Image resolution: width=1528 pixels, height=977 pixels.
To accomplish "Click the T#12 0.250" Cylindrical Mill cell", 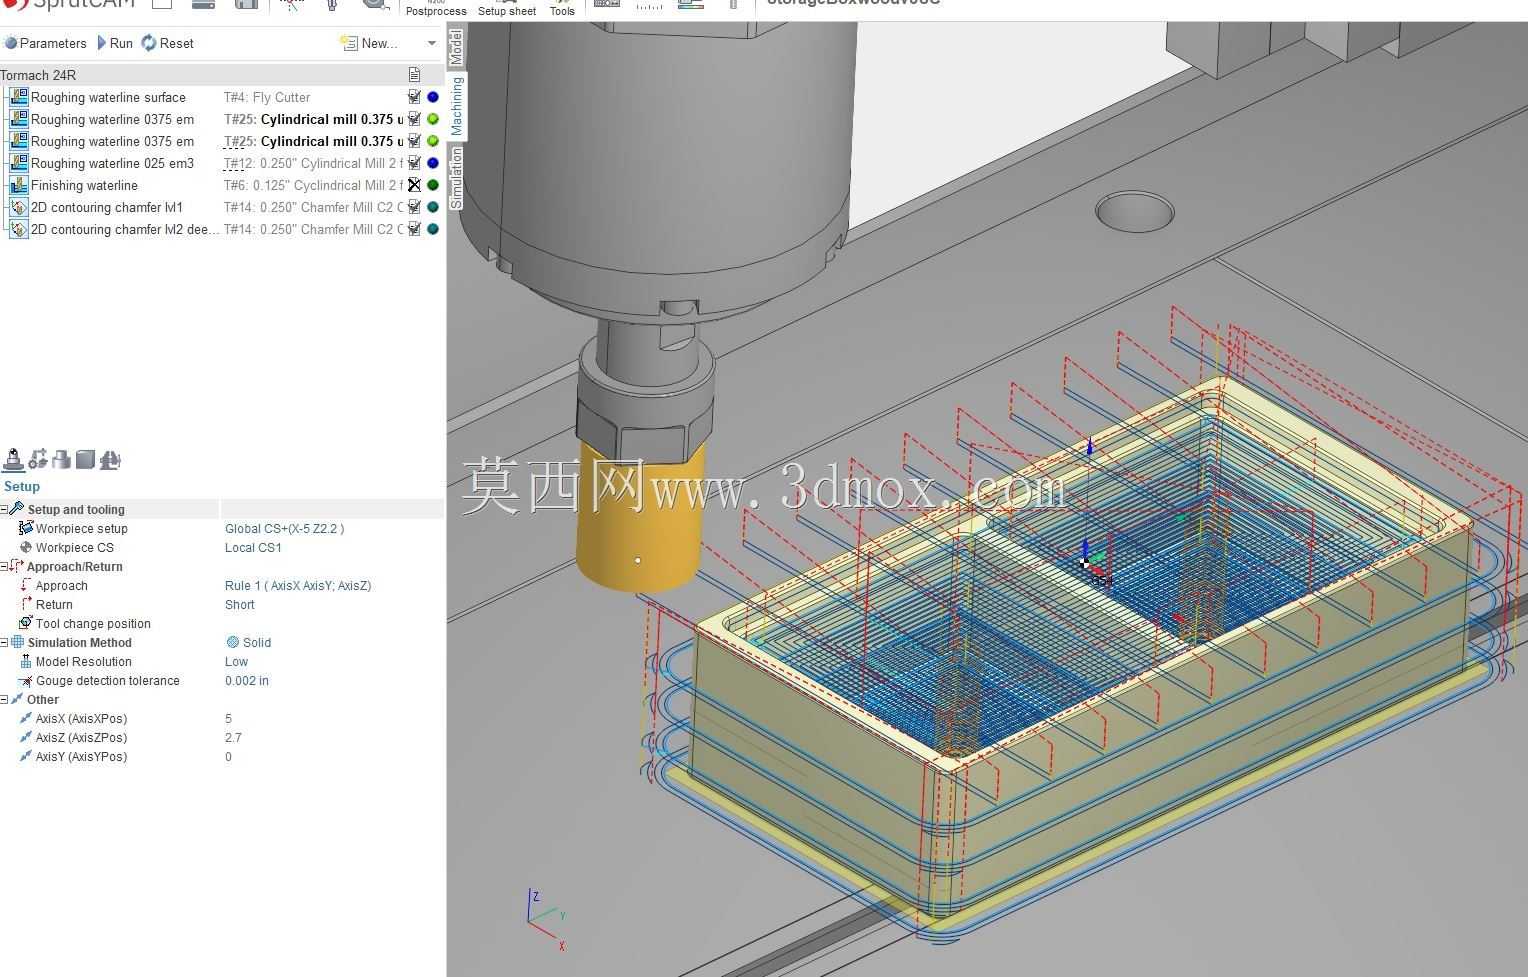I will coord(313,163).
